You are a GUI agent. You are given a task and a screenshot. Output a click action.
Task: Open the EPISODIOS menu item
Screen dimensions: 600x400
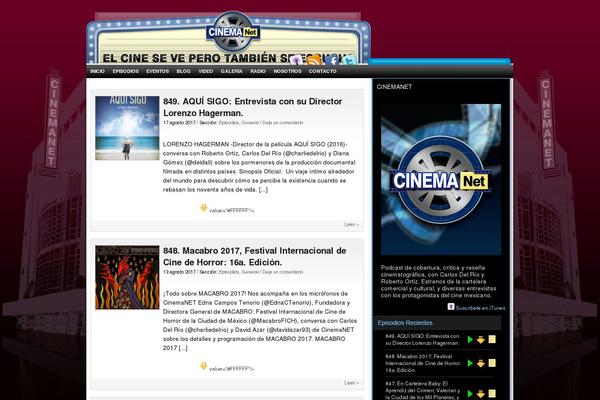126,71
